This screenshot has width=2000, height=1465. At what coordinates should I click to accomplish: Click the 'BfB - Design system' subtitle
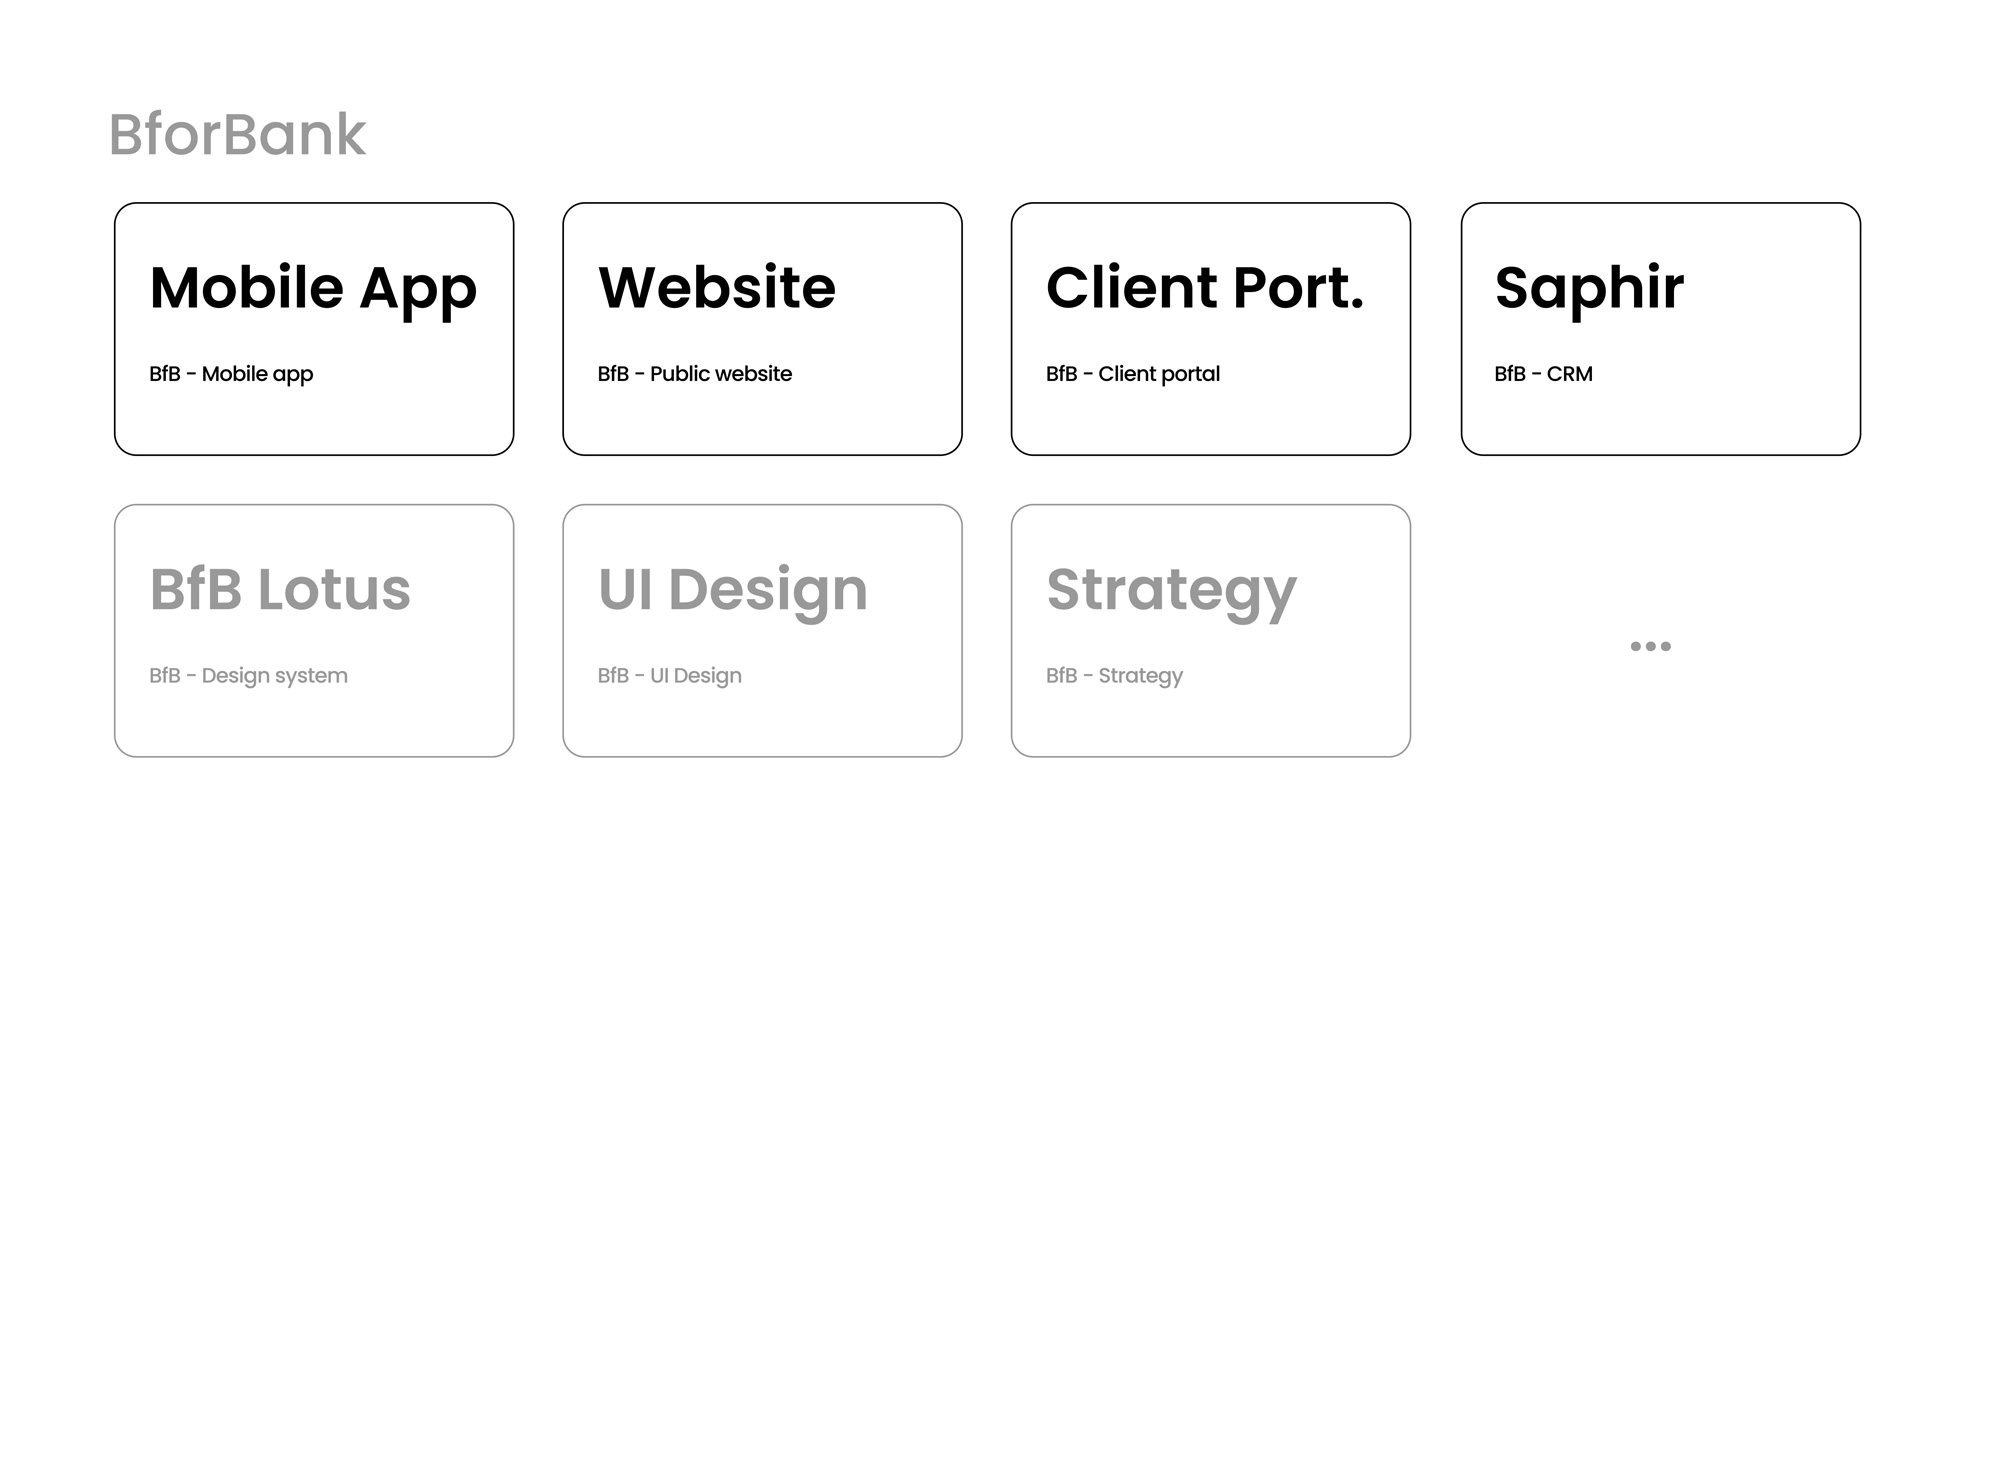point(248,676)
